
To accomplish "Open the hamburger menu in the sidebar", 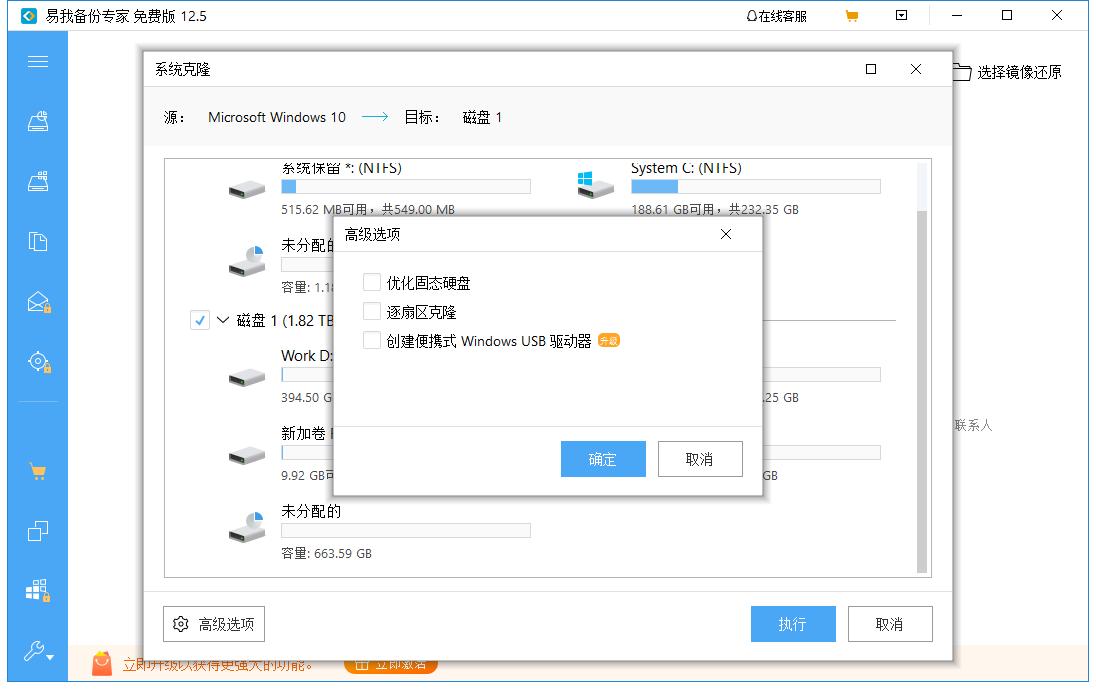I will (x=37, y=61).
